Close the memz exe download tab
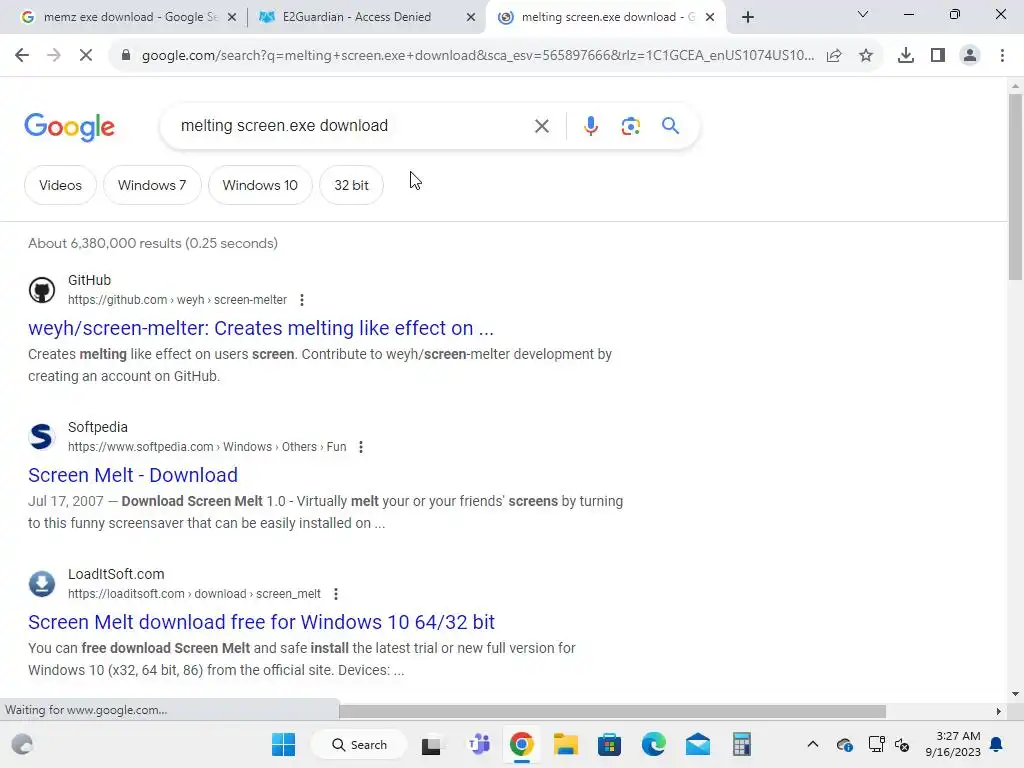Image resolution: width=1024 pixels, height=768 pixels. [232, 17]
